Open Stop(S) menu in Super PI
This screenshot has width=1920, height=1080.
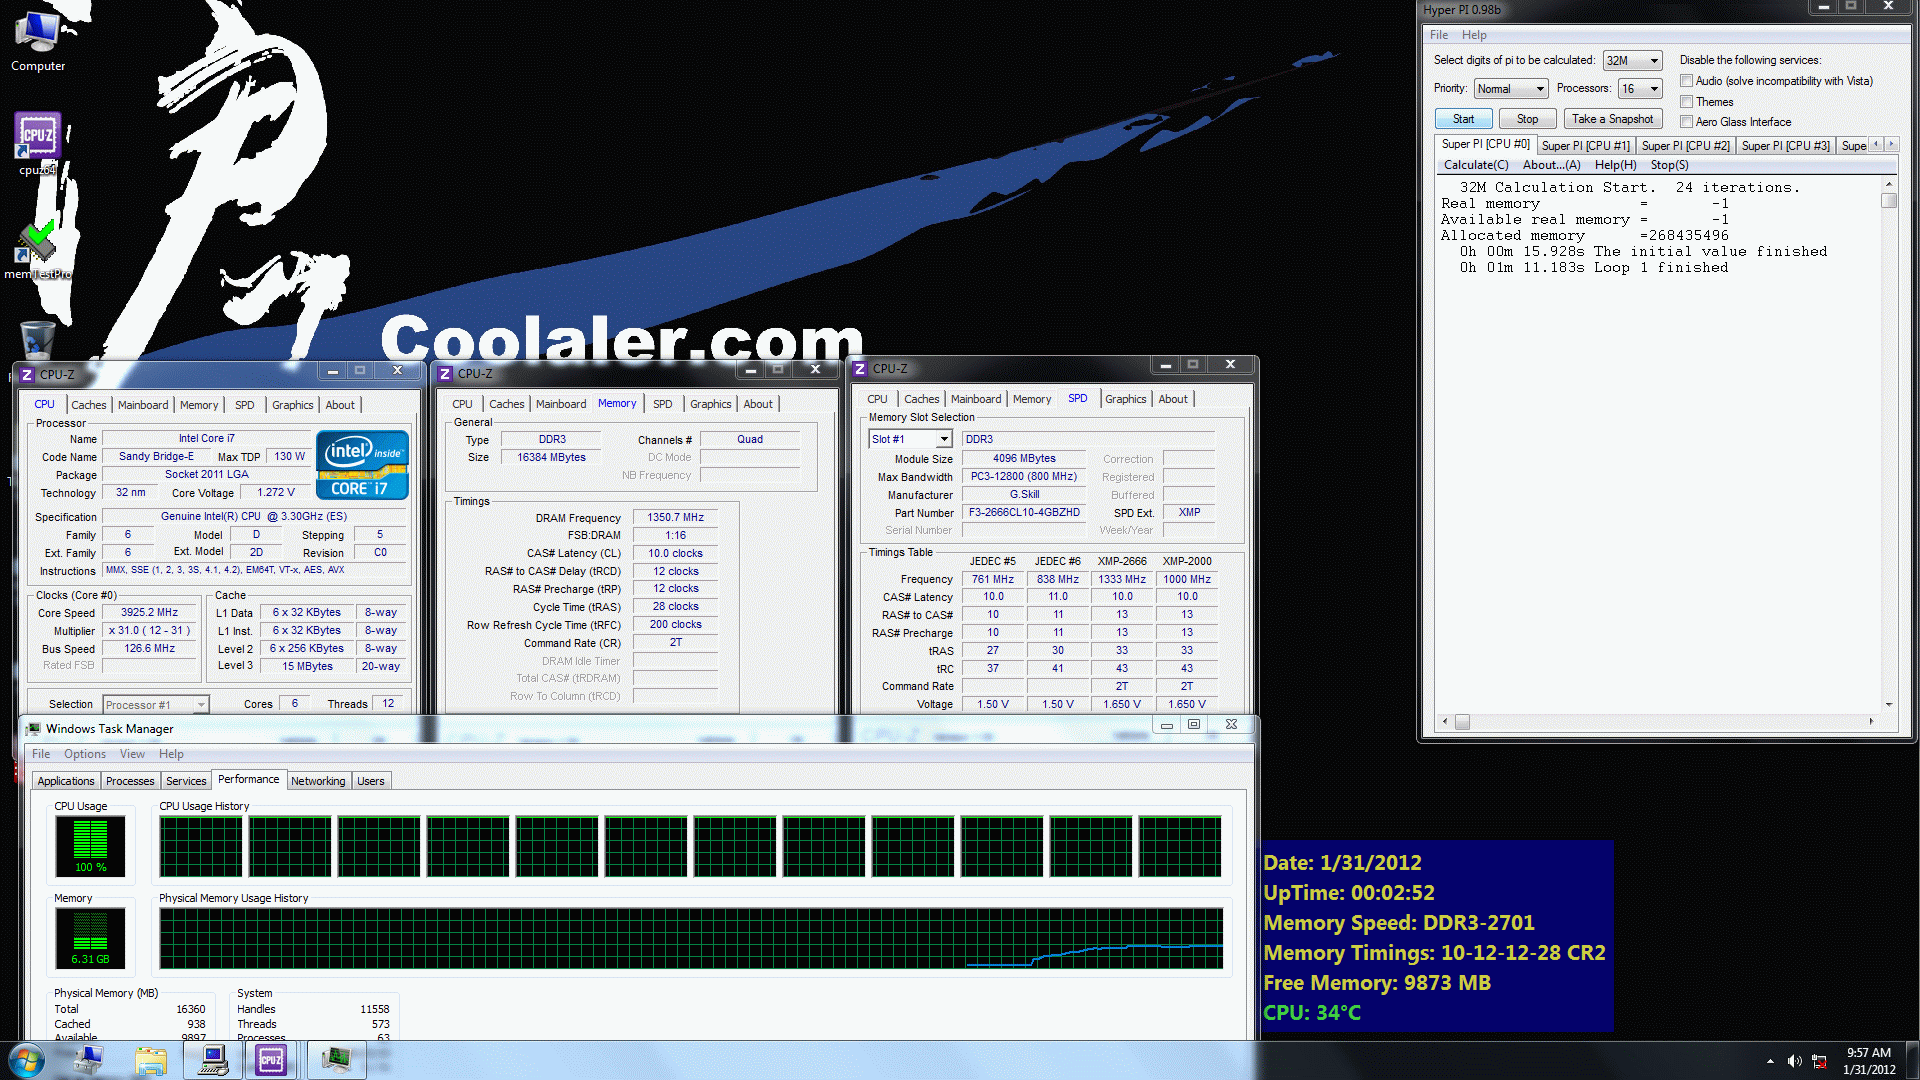1669,165
